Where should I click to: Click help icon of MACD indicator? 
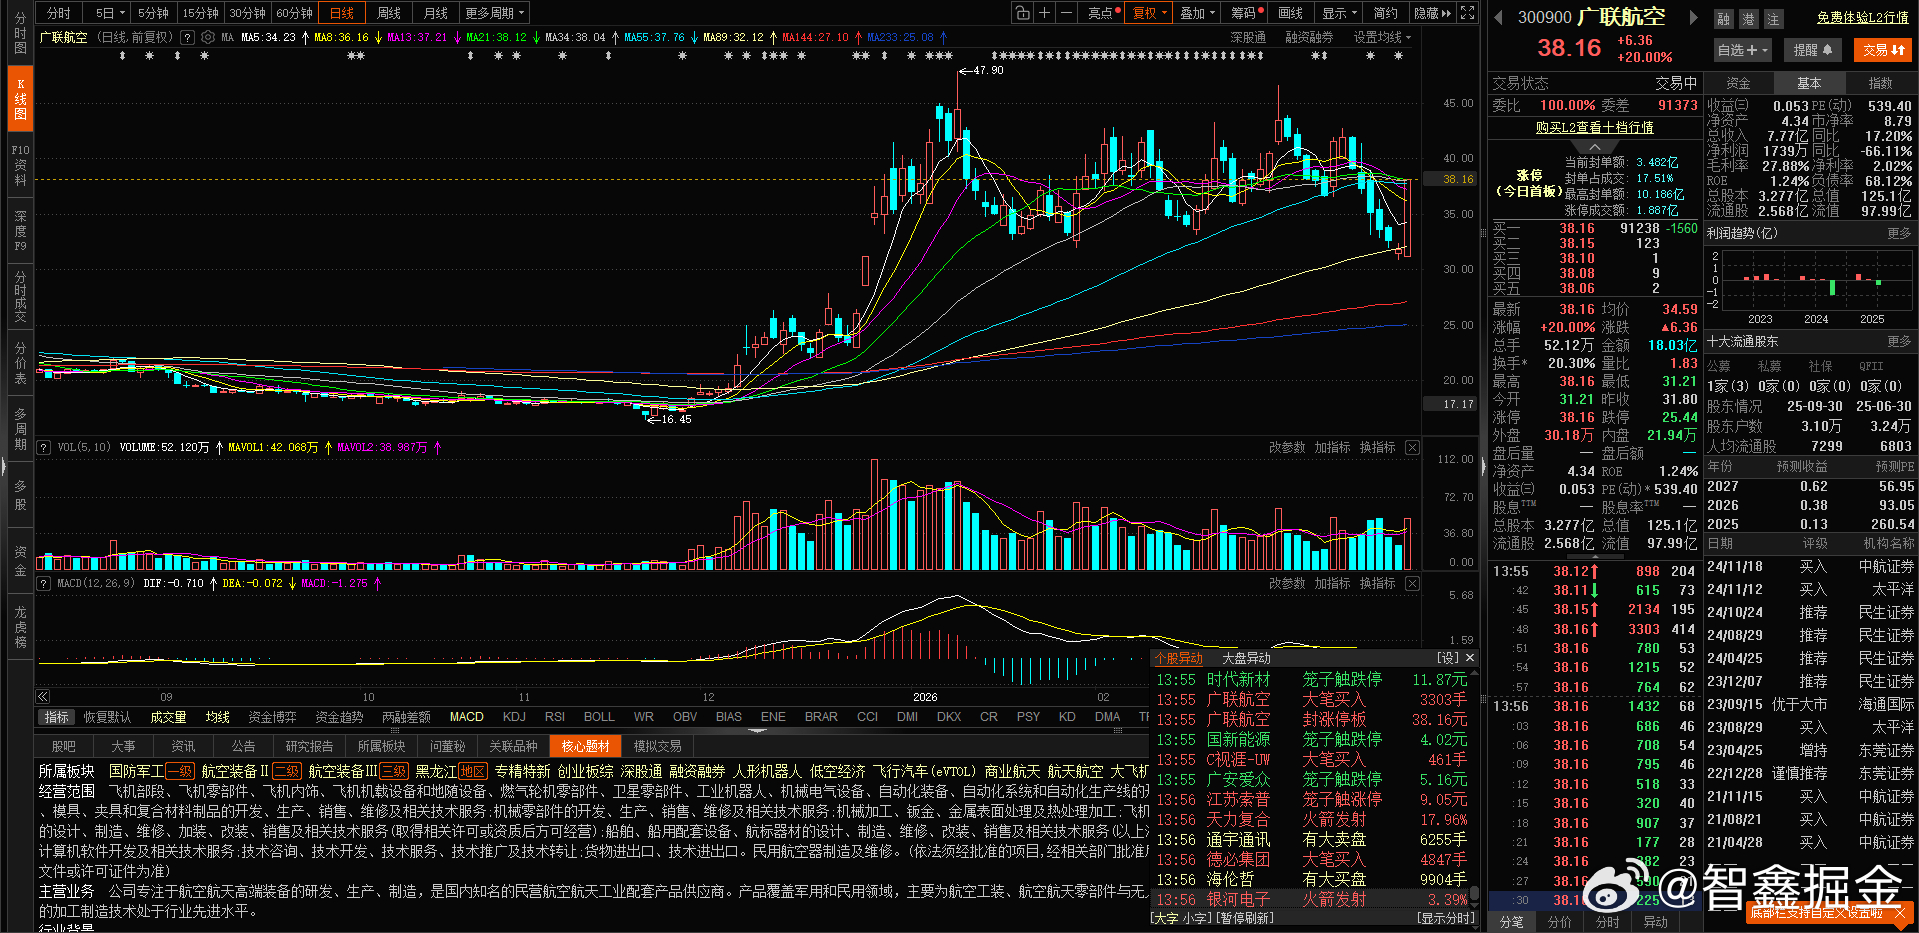pos(44,583)
